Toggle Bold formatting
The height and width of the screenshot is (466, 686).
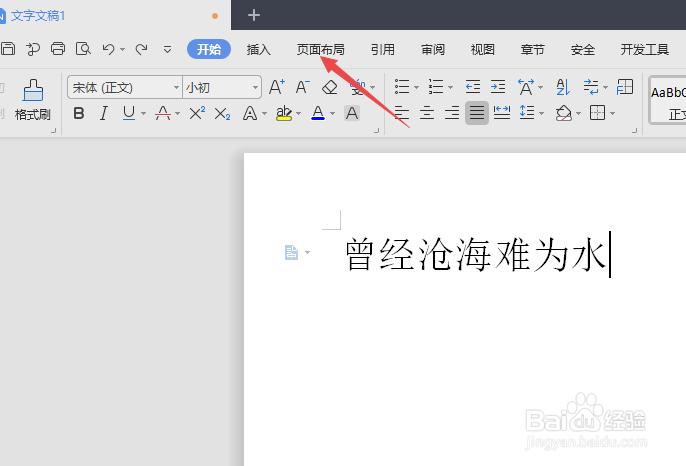pyautogui.click(x=79, y=113)
